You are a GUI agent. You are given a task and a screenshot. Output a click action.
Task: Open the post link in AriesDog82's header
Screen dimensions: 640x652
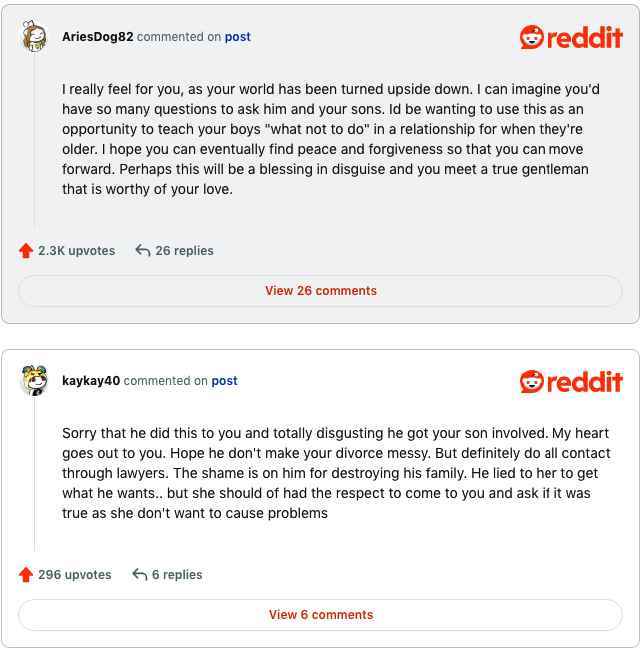[x=238, y=37]
